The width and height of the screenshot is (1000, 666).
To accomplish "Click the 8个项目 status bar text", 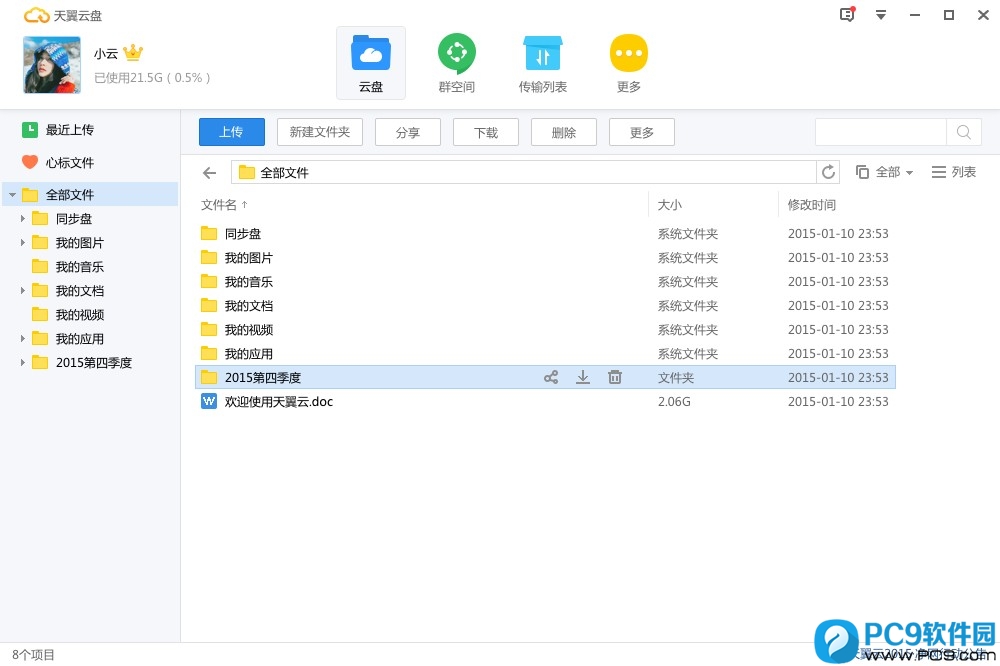I will pyautogui.click(x=33, y=655).
